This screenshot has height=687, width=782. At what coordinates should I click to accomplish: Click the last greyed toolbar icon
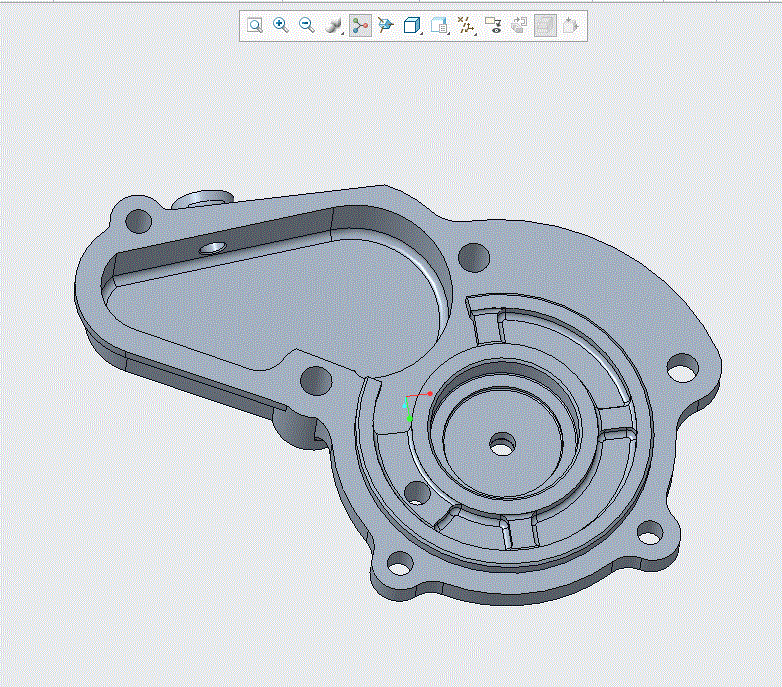(x=571, y=25)
